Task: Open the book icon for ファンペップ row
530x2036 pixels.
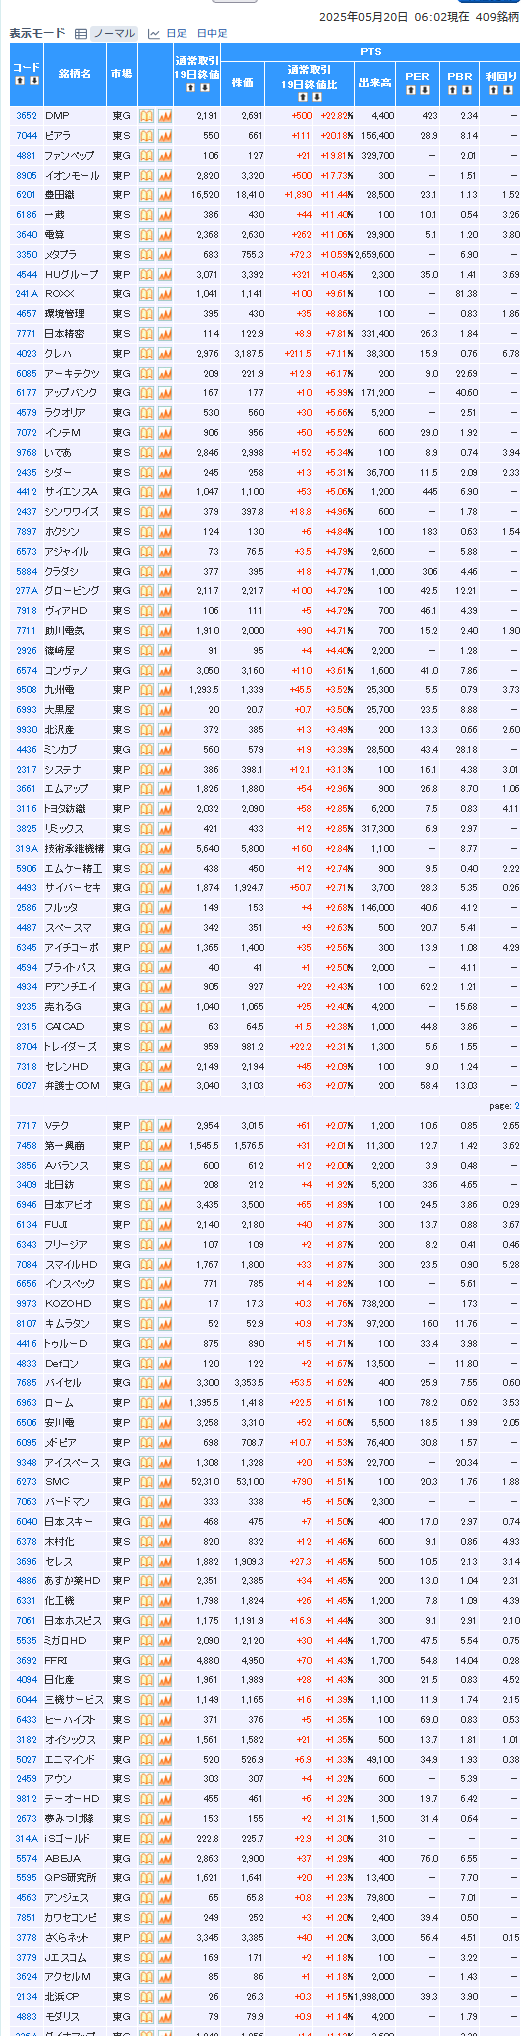Action: 146,155
